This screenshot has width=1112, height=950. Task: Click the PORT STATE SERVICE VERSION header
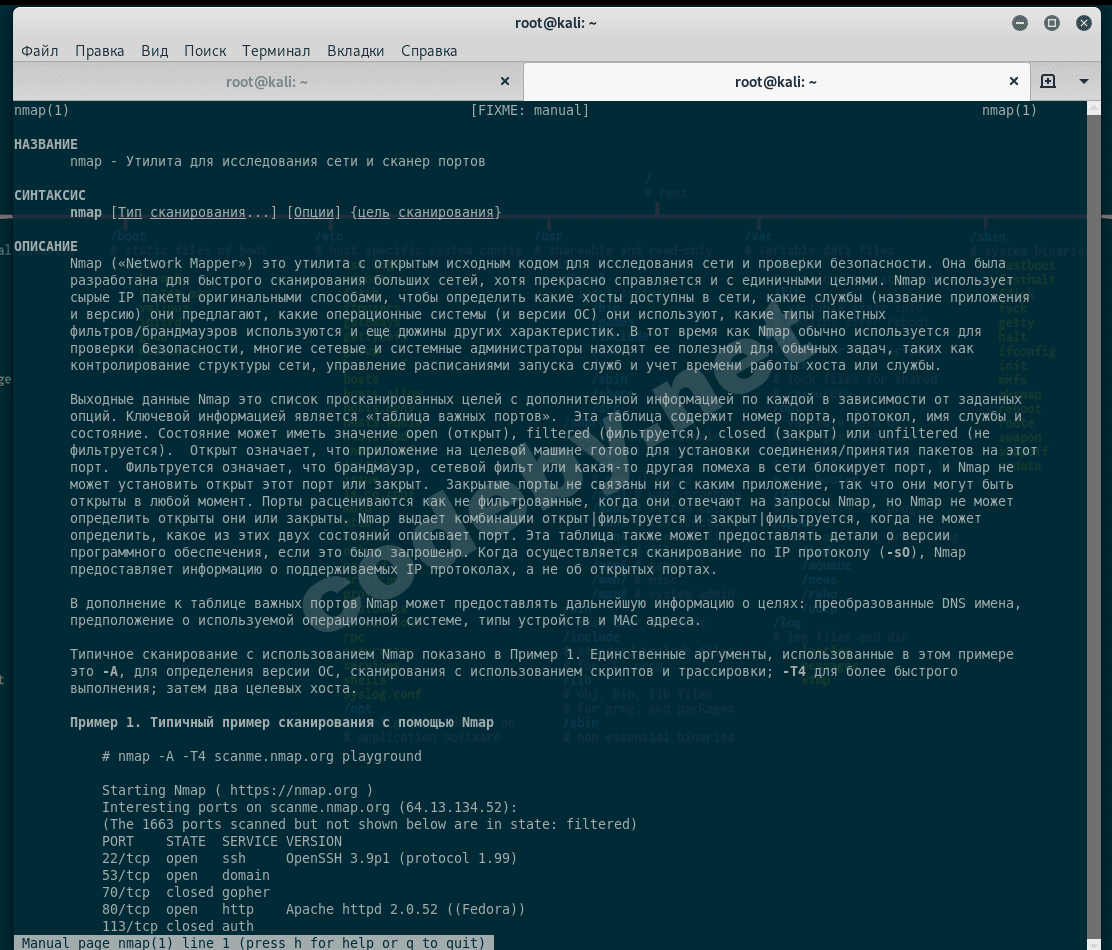222,842
